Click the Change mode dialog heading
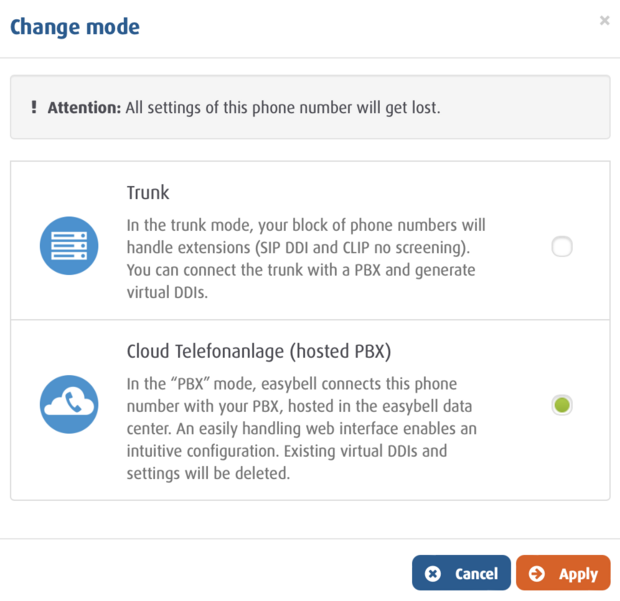620x601 pixels. tap(75, 26)
